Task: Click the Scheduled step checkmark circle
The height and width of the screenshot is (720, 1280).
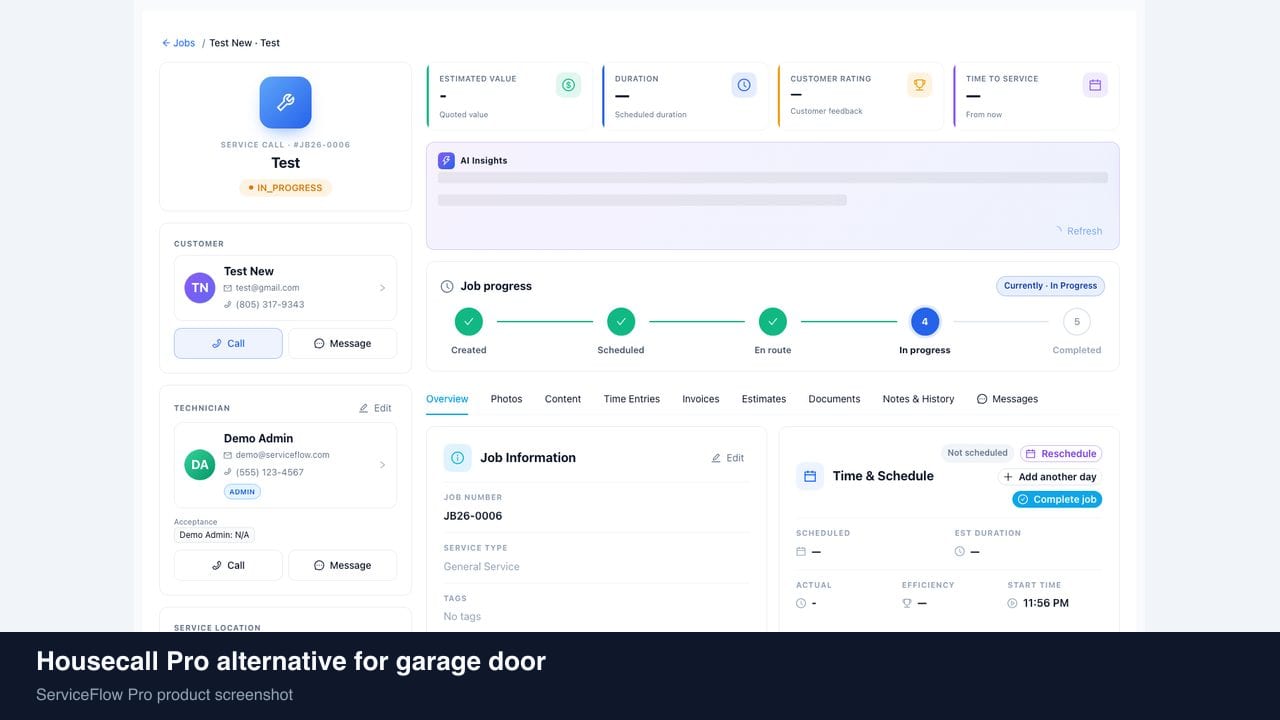Action: coord(621,322)
